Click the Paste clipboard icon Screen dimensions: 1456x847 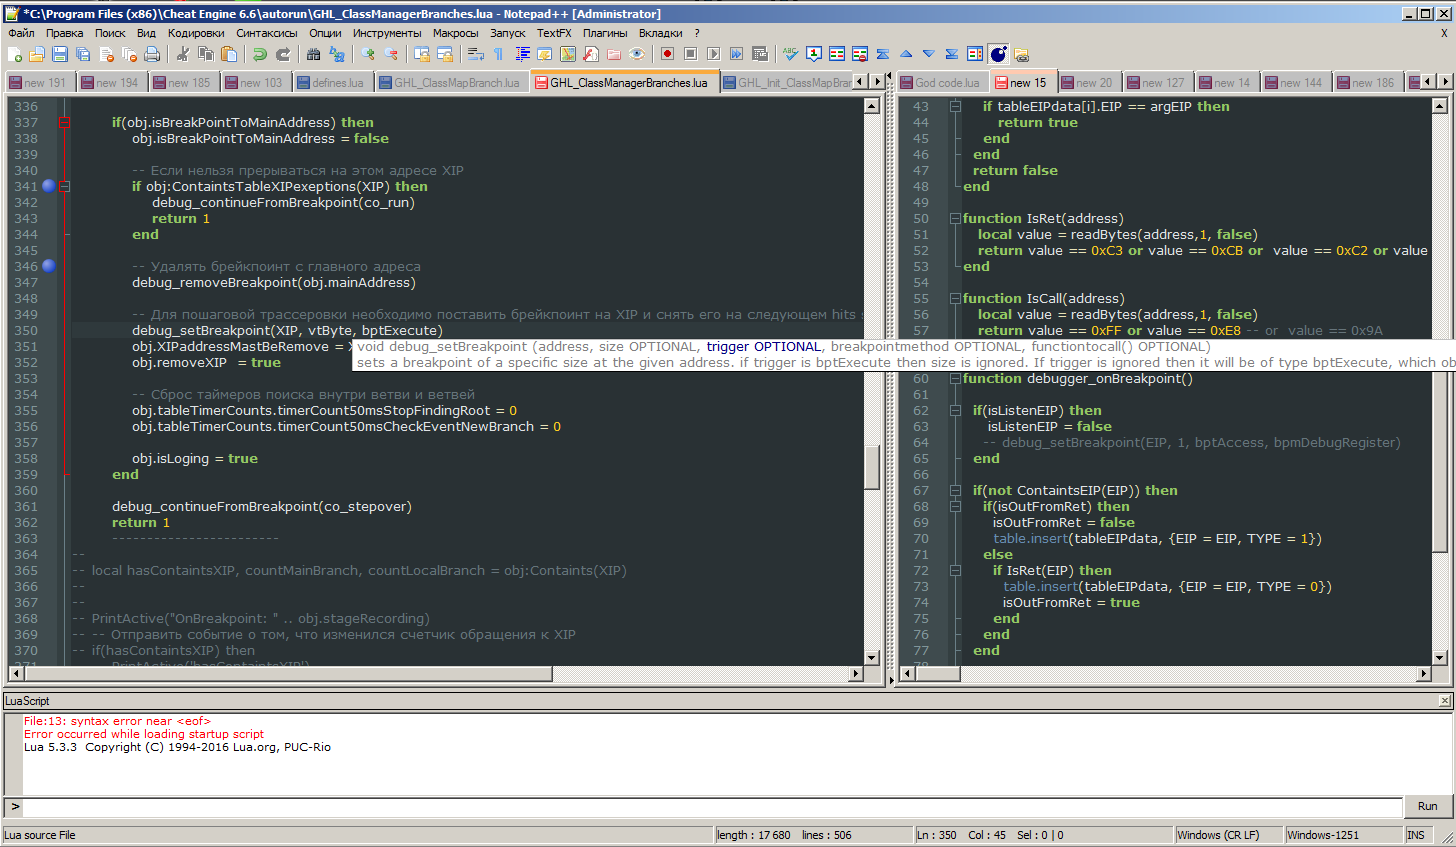tap(229, 54)
